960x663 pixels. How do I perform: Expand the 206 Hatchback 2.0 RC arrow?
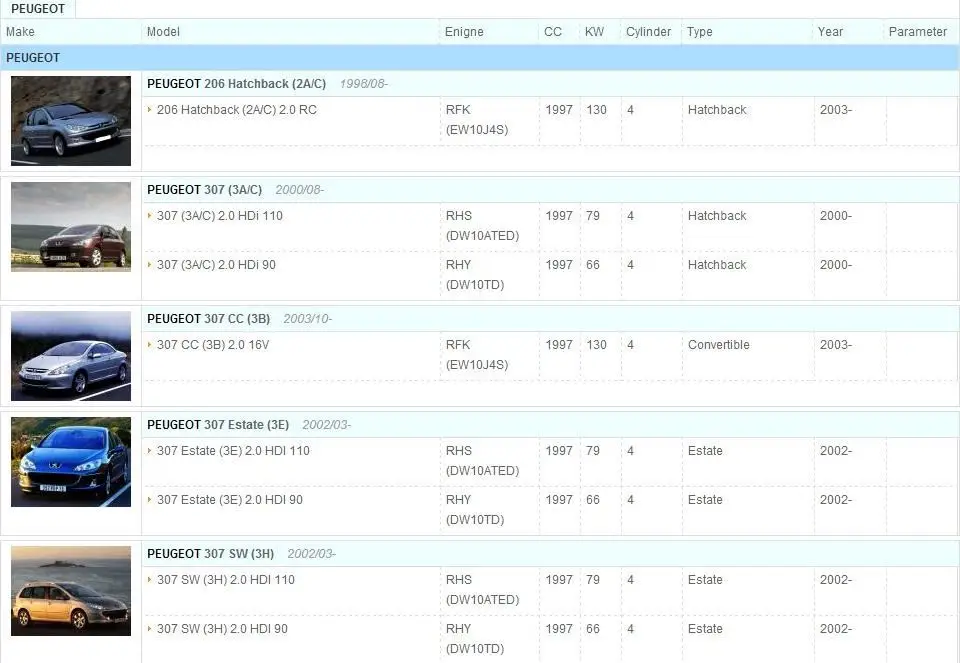click(x=149, y=110)
